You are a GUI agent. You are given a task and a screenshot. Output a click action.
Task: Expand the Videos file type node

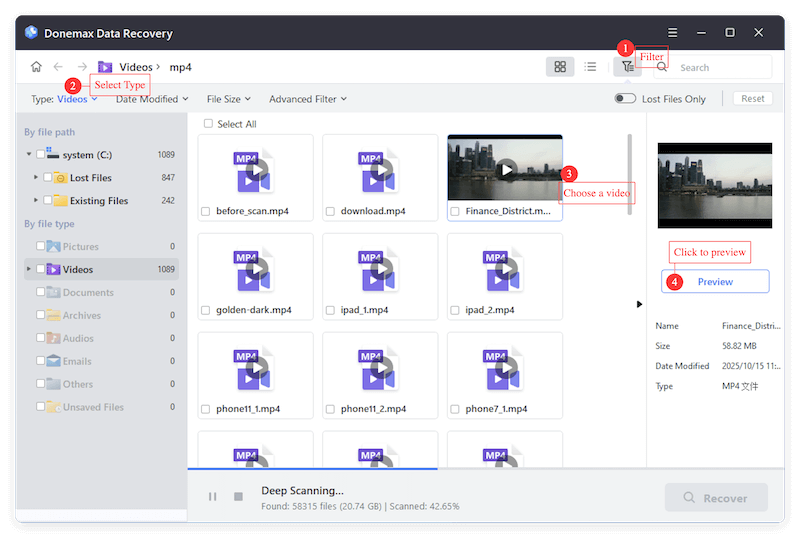point(29,268)
